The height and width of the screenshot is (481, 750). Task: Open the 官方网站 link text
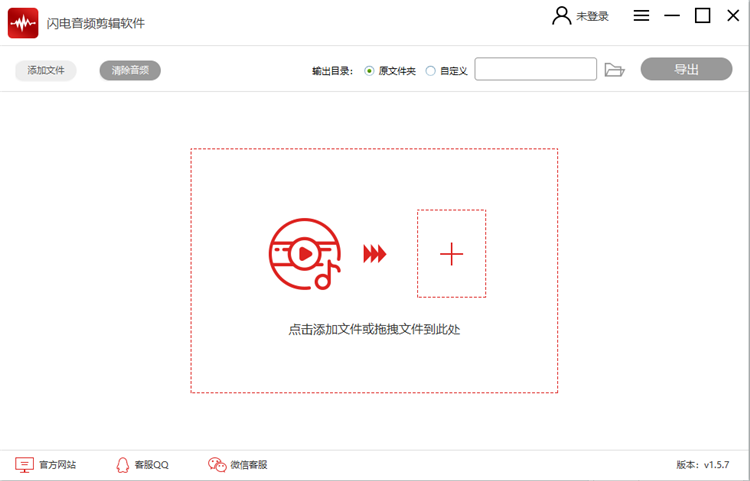click(57, 465)
